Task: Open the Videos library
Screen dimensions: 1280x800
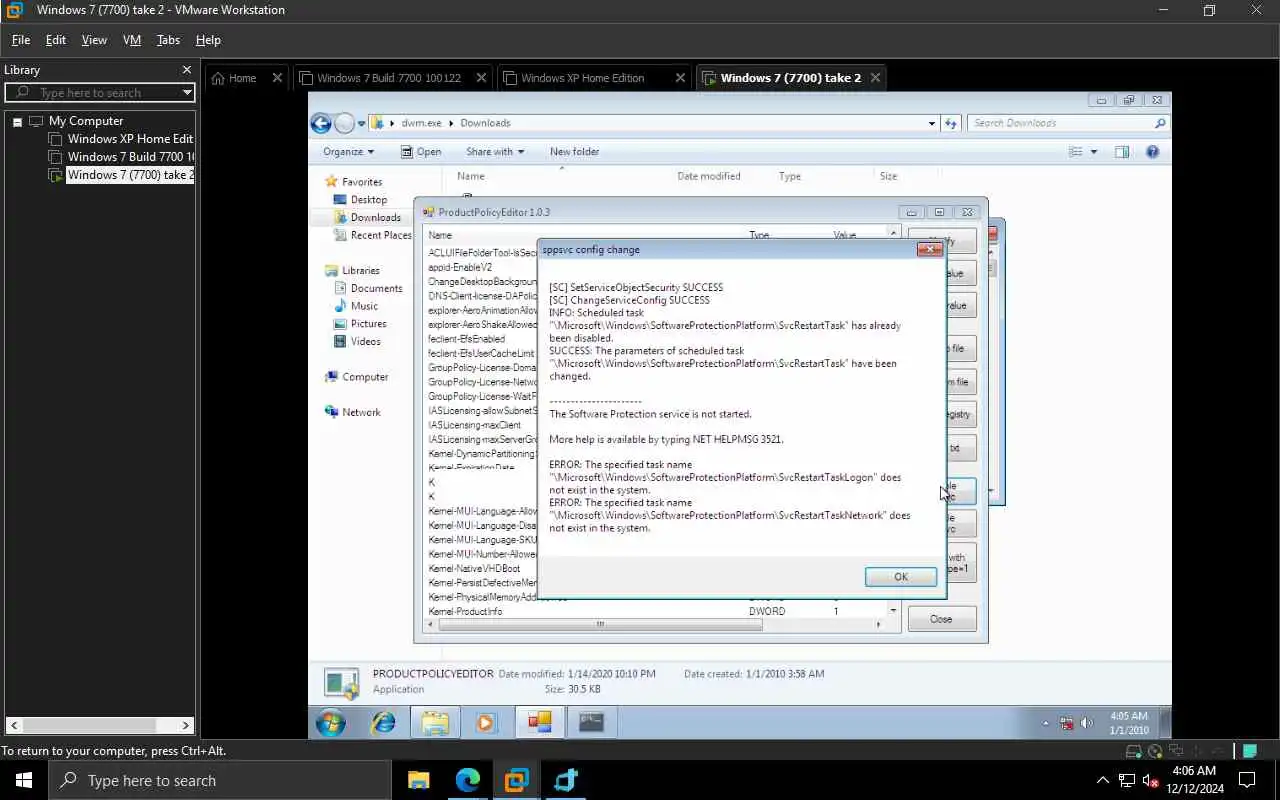Action: (357, 342)
